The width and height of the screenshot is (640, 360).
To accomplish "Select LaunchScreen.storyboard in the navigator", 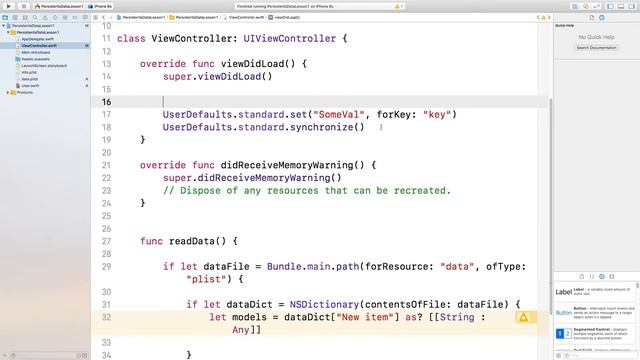I will [x=45, y=65].
